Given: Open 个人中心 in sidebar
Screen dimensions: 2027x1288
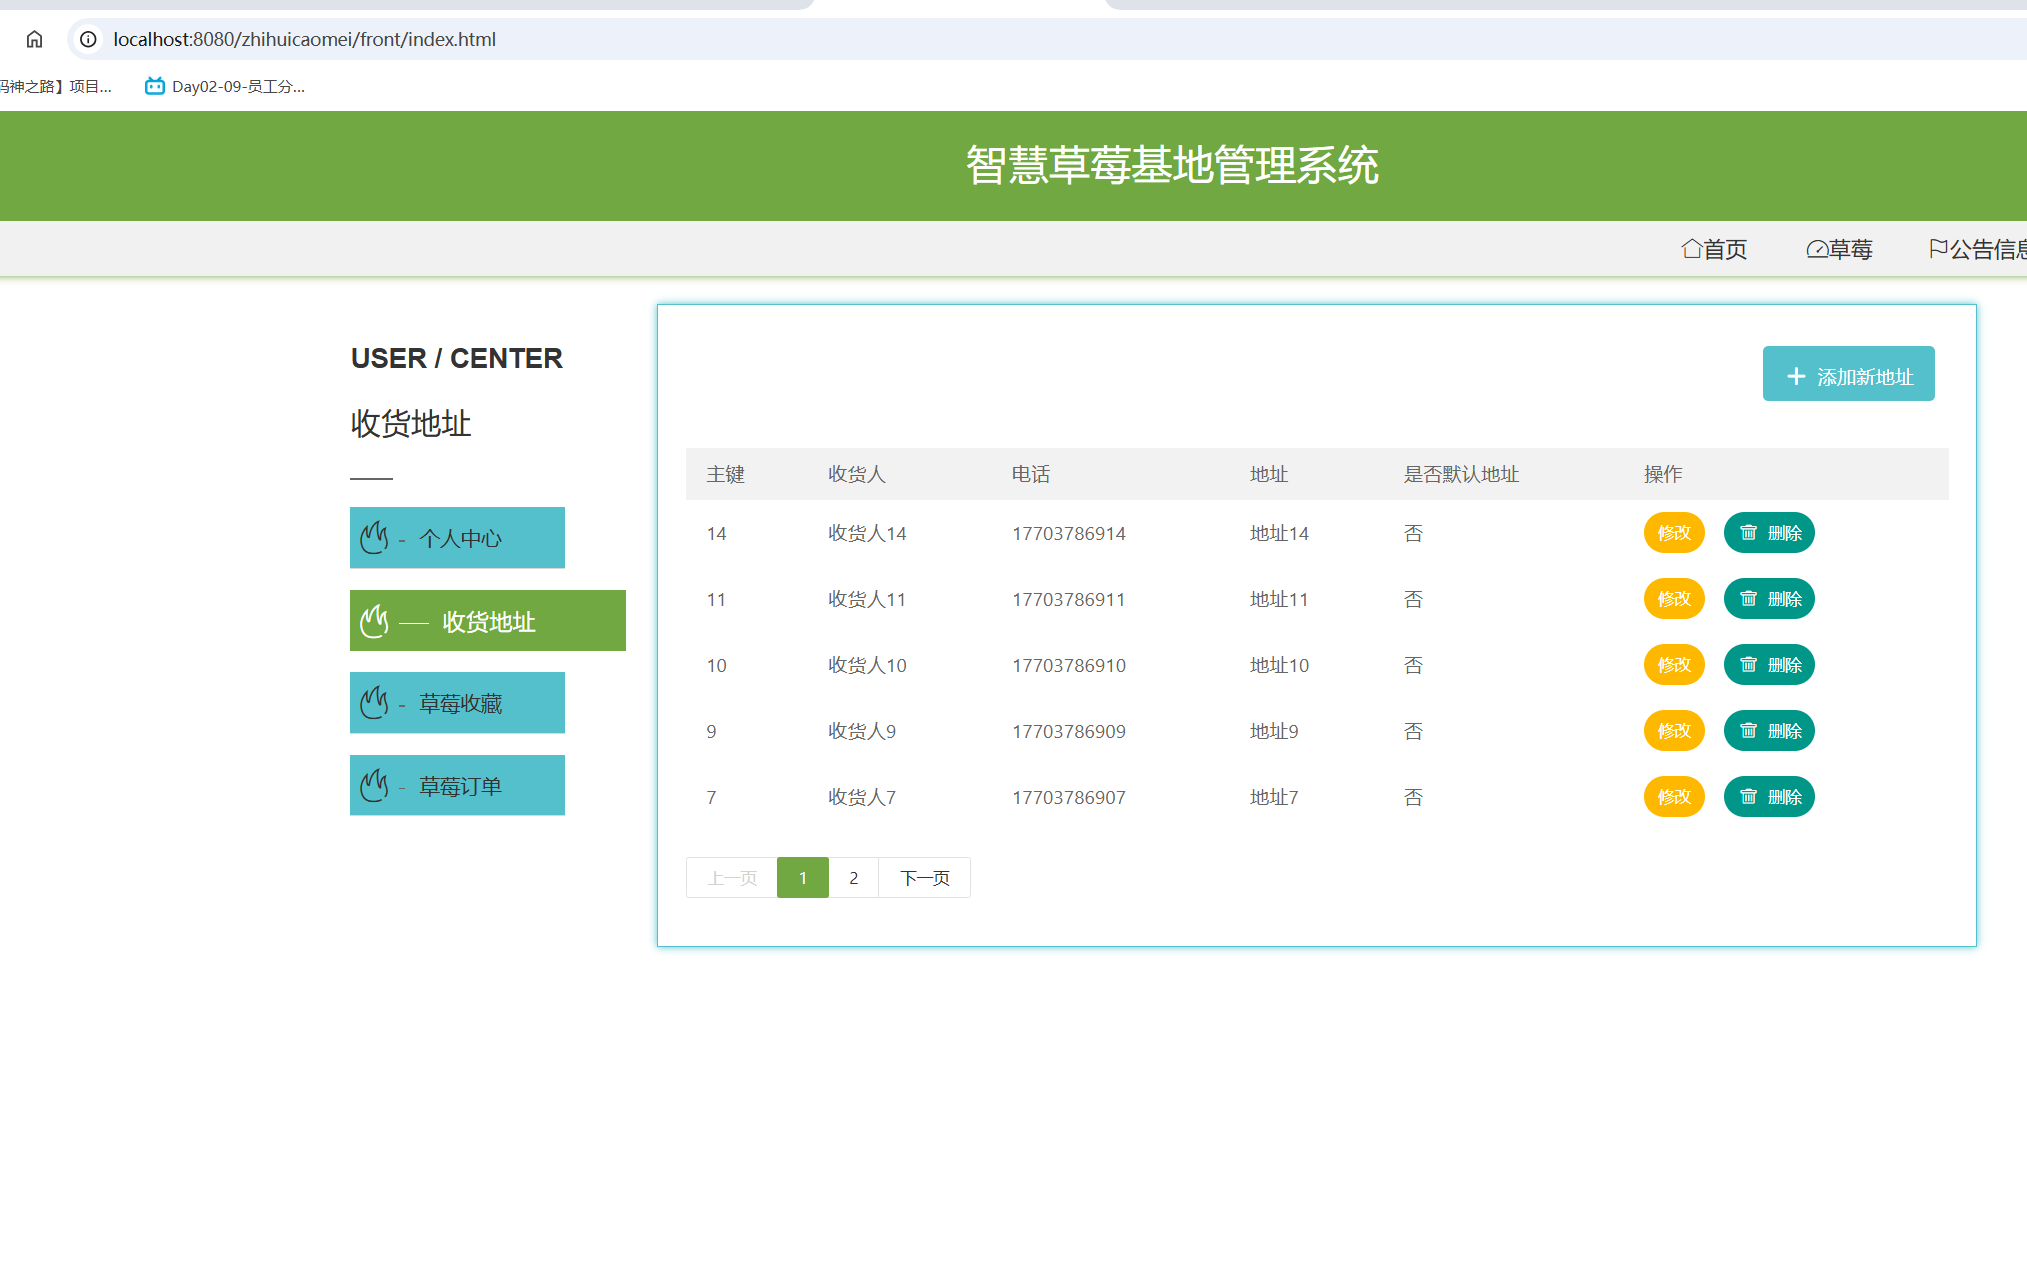Looking at the screenshot, I should click(457, 538).
